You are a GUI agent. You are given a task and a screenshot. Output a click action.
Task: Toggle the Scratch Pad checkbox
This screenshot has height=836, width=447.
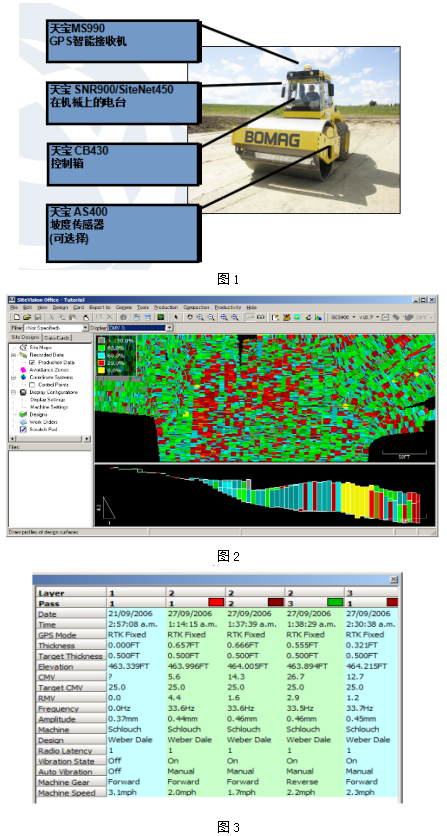point(23,429)
